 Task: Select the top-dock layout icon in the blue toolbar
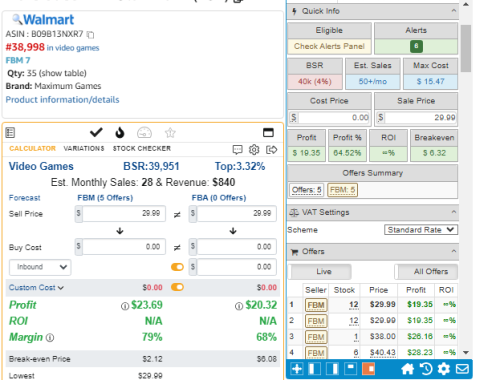350,369
